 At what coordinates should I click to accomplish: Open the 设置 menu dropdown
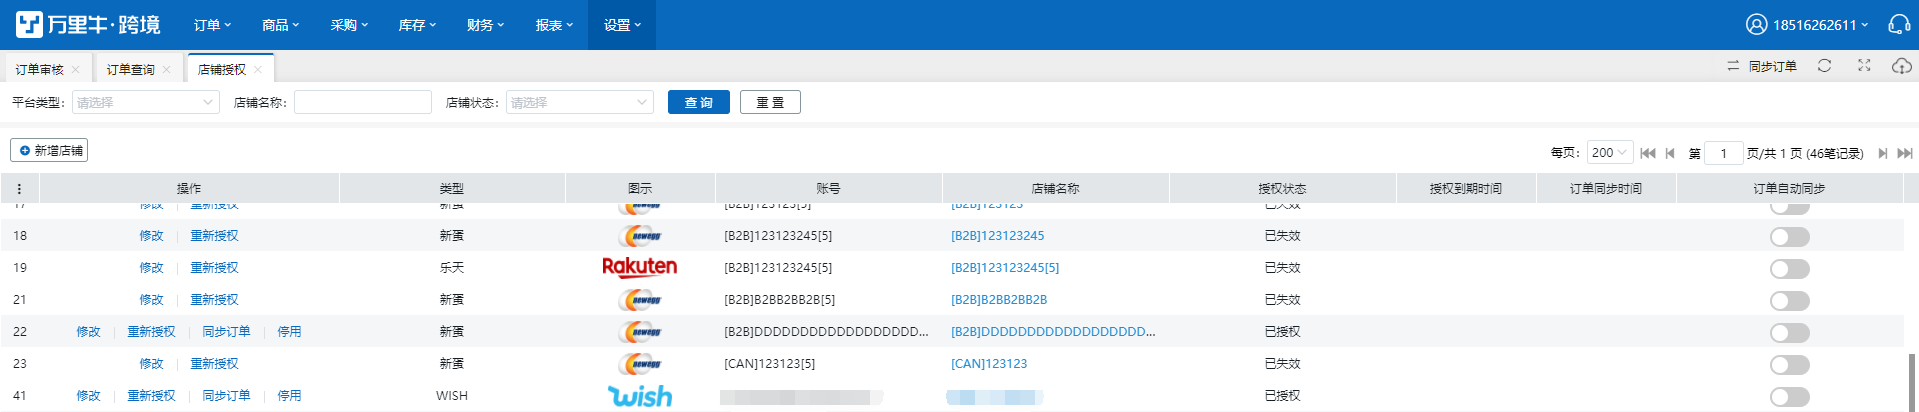pos(622,25)
